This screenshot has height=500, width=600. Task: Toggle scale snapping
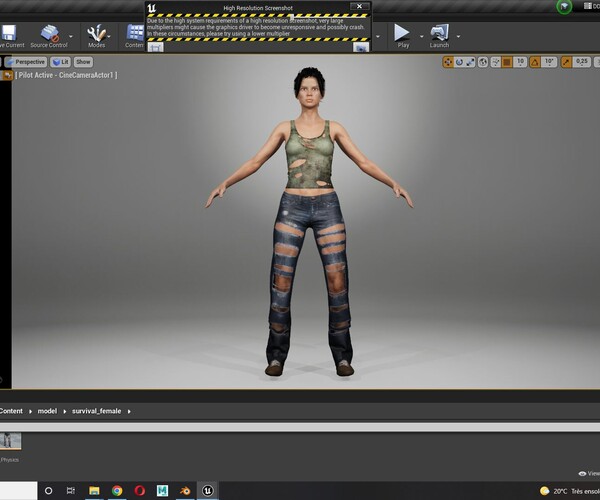566,62
